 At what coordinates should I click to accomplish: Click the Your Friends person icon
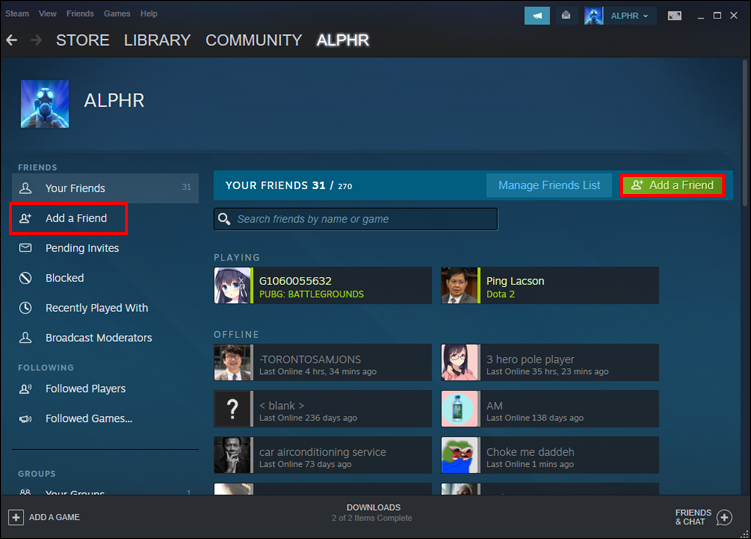coord(25,188)
